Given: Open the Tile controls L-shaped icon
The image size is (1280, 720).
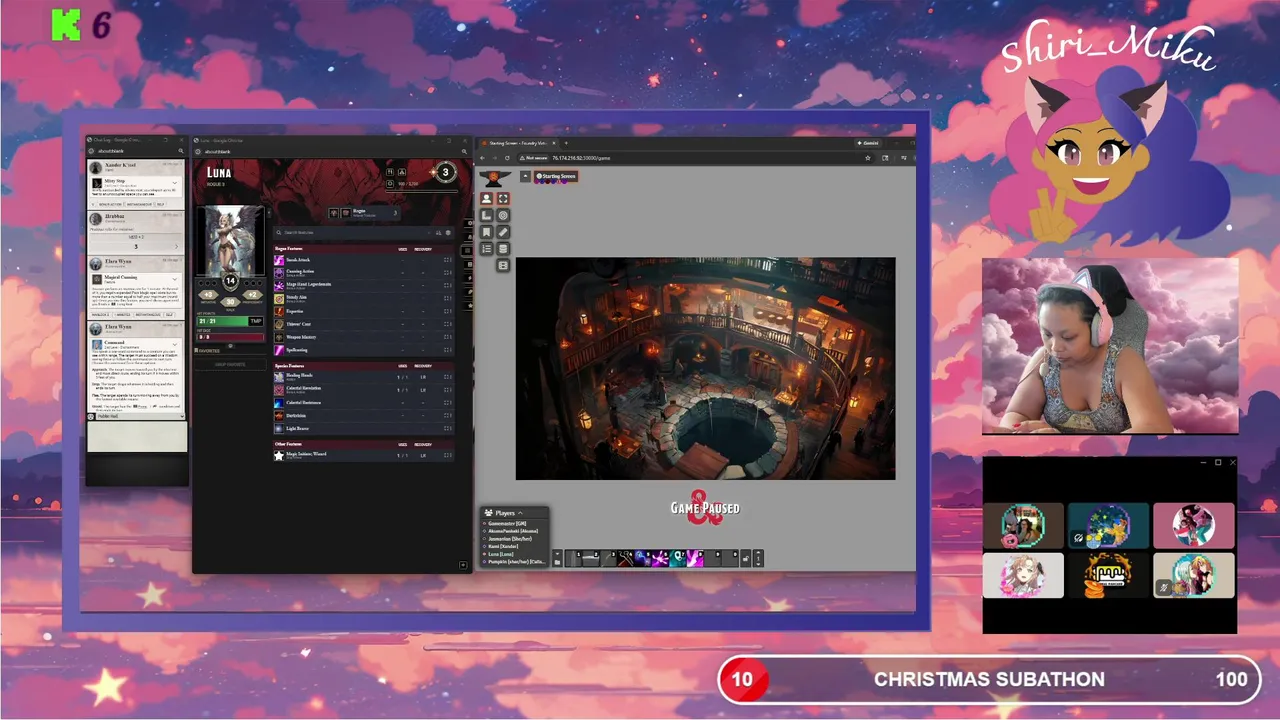Looking at the screenshot, I should click(486, 215).
